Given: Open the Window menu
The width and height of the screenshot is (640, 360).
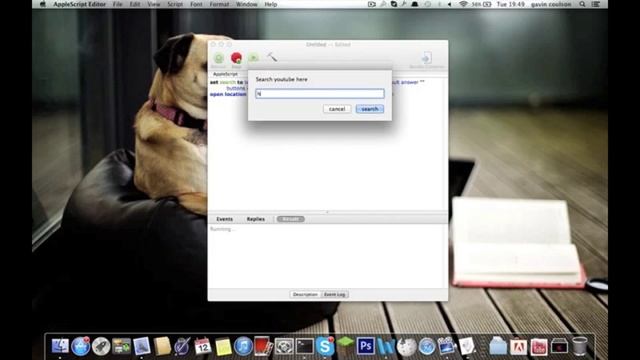Looking at the screenshot, I should (x=247, y=4).
